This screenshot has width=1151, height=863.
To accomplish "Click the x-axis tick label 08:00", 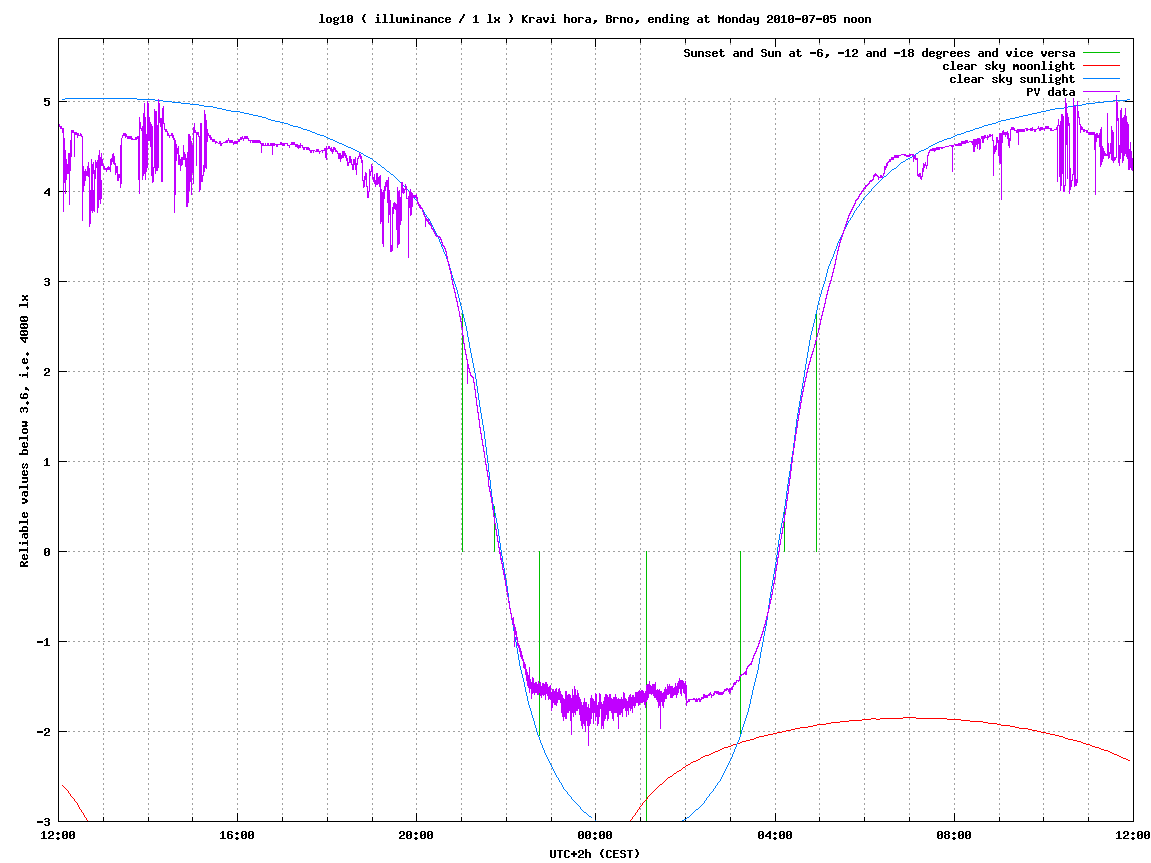I will point(954,835).
